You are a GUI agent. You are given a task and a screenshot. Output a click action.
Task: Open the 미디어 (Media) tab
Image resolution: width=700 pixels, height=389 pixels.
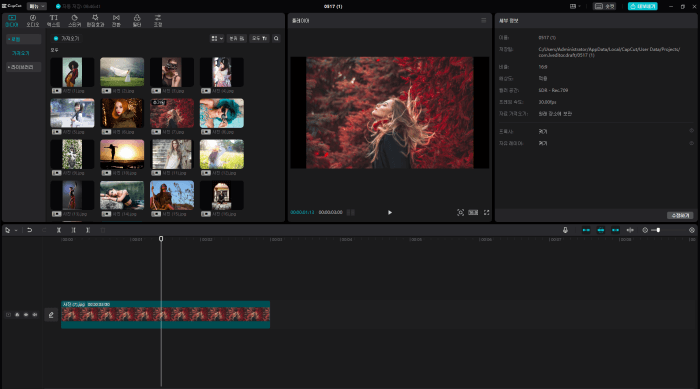12,21
